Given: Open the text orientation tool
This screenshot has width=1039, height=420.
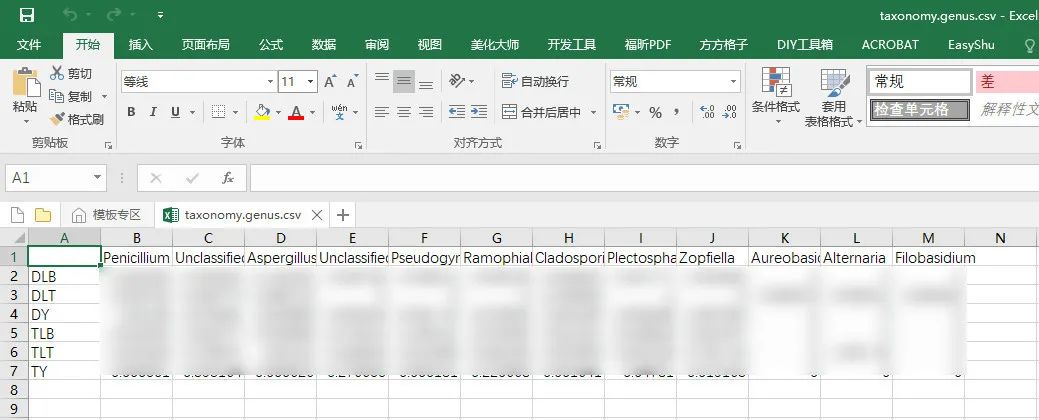Looking at the screenshot, I should tap(457, 81).
